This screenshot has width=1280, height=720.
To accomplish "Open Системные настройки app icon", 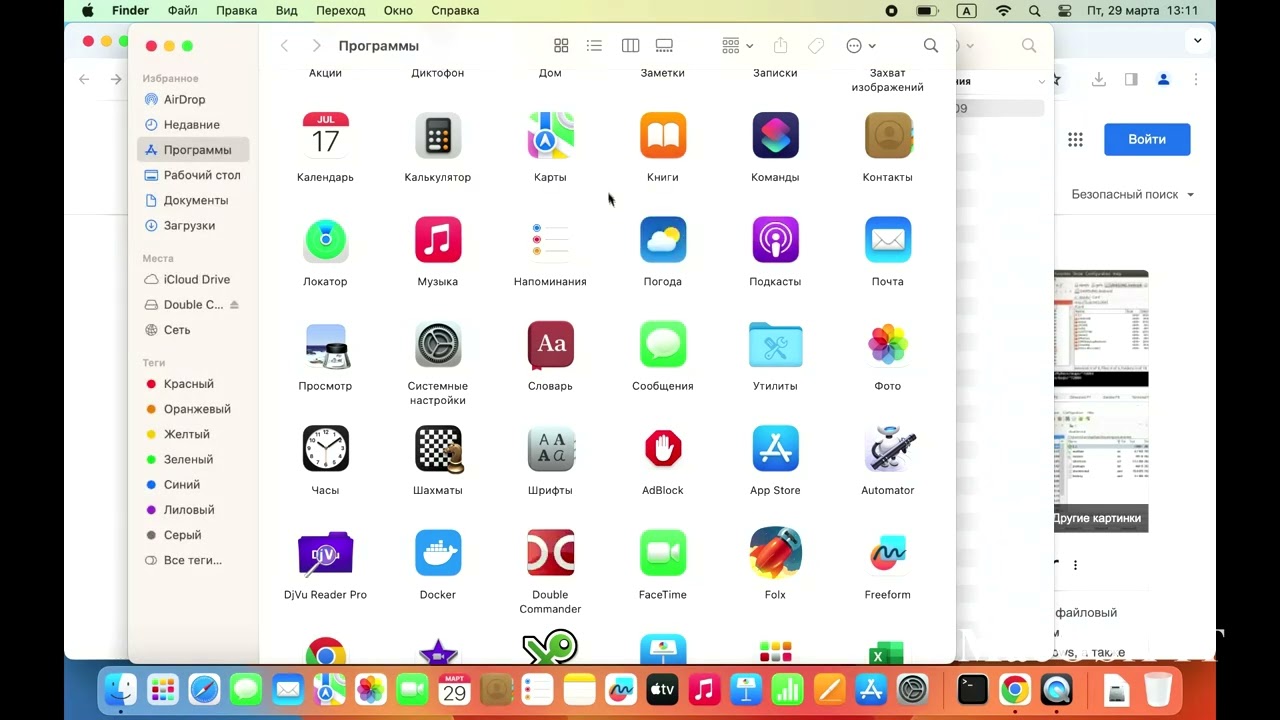I will [438, 344].
